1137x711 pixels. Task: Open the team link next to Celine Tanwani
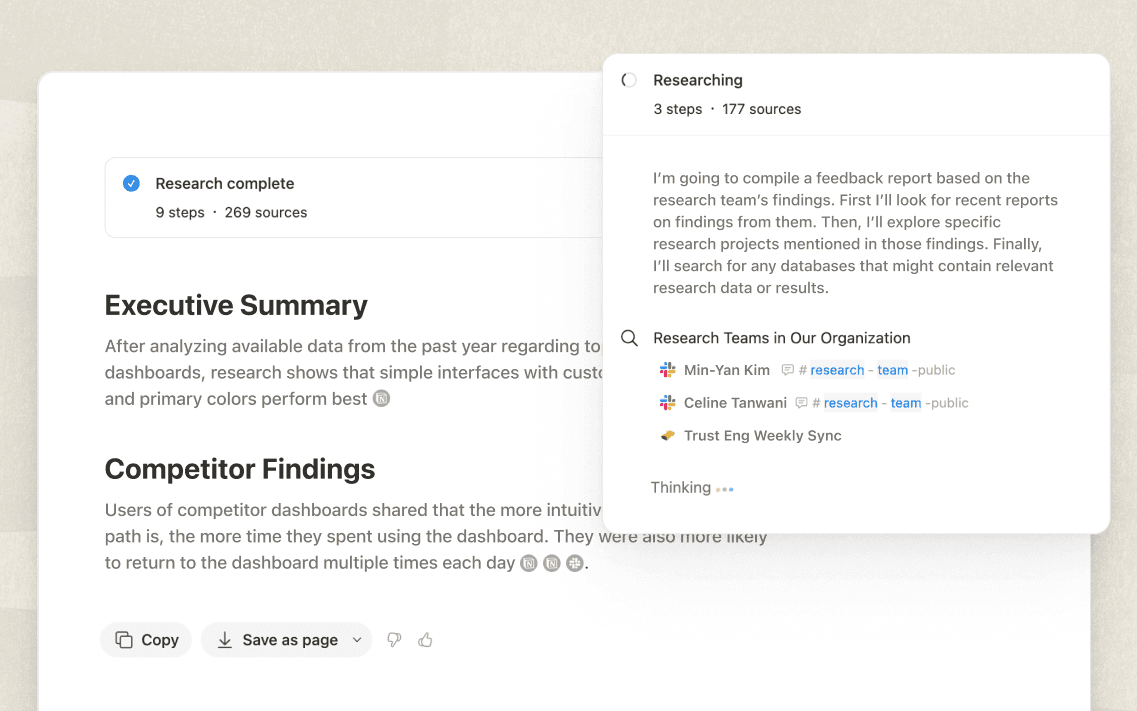pyautogui.click(x=905, y=402)
